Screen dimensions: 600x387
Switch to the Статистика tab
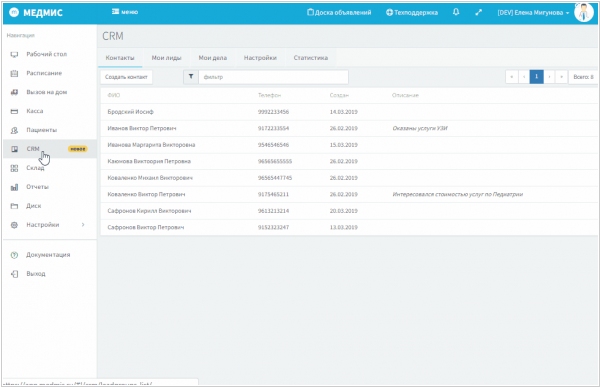[x=311, y=58]
